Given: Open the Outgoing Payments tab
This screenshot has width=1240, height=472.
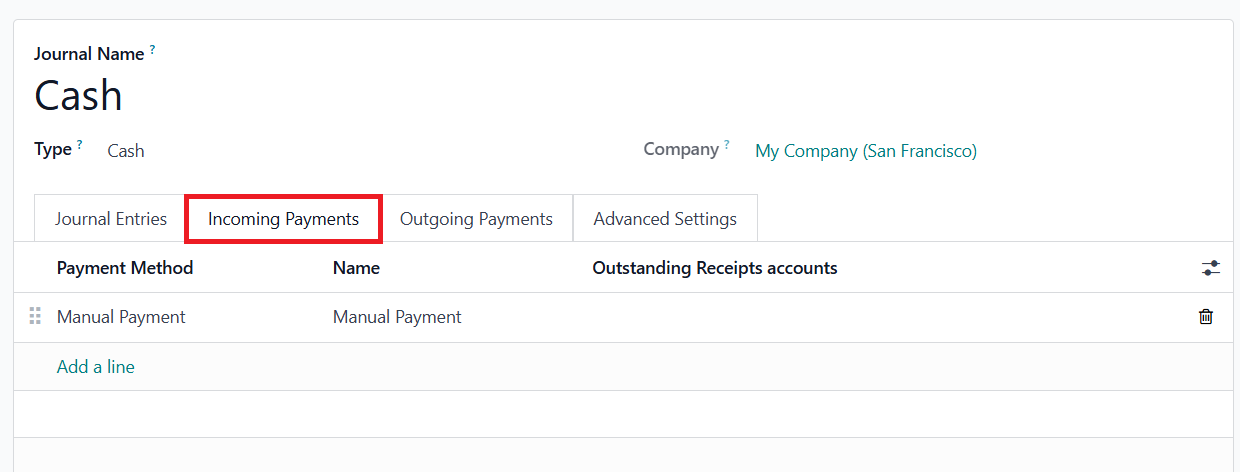Looking at the screenshot, I should point(476,219).
